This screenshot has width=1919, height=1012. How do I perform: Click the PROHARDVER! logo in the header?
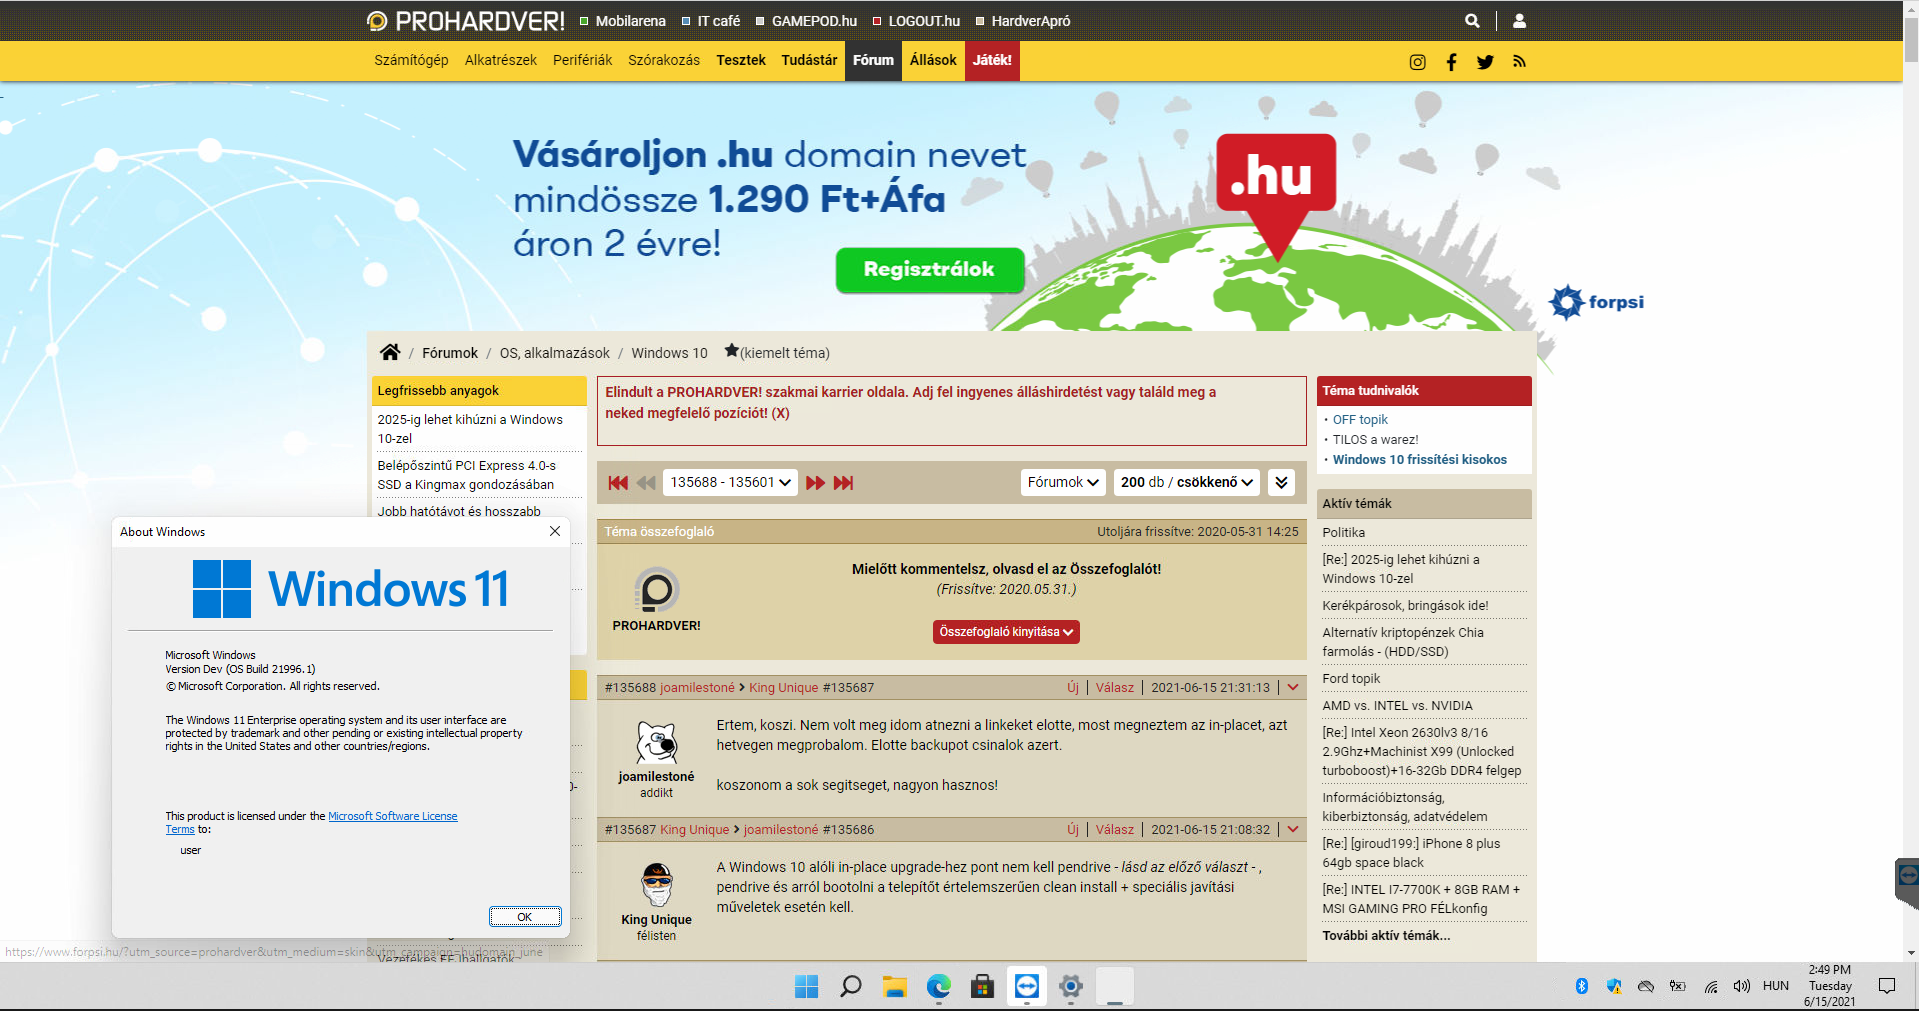(466, 20)
